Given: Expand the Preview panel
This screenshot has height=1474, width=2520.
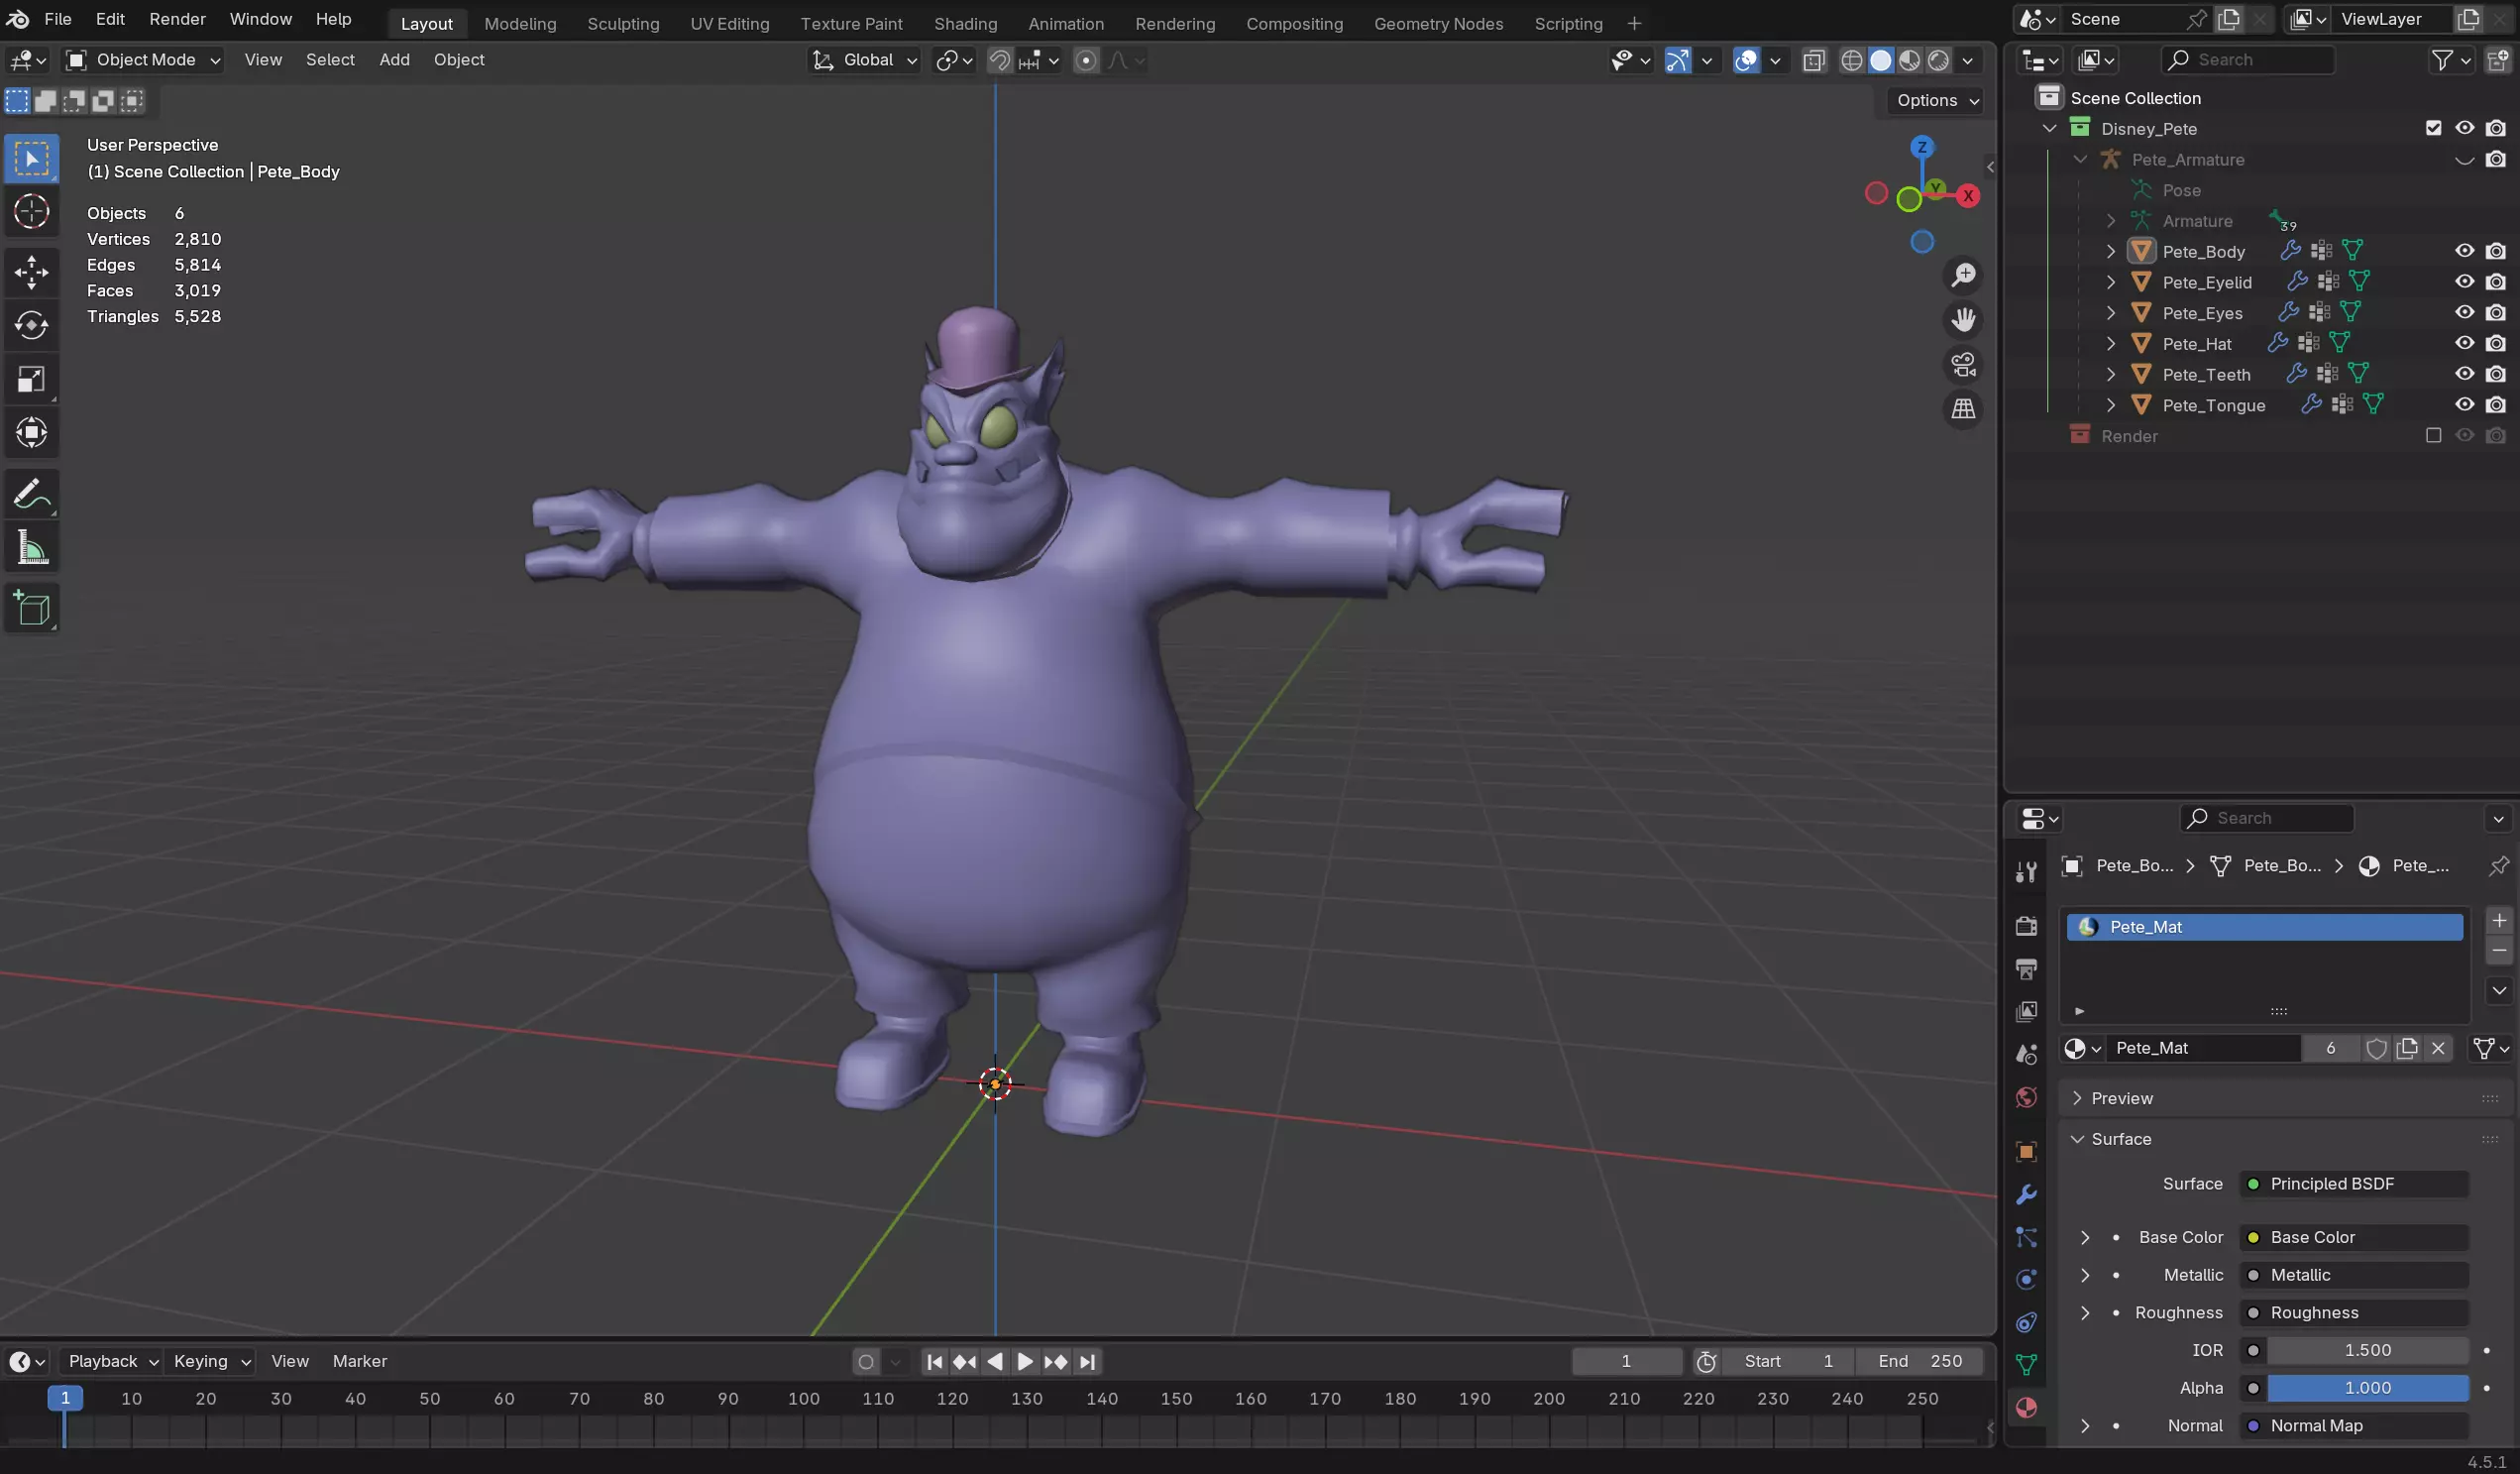Looking at the screenshot, I should pyautogui.click(x=2121, y=1098).
